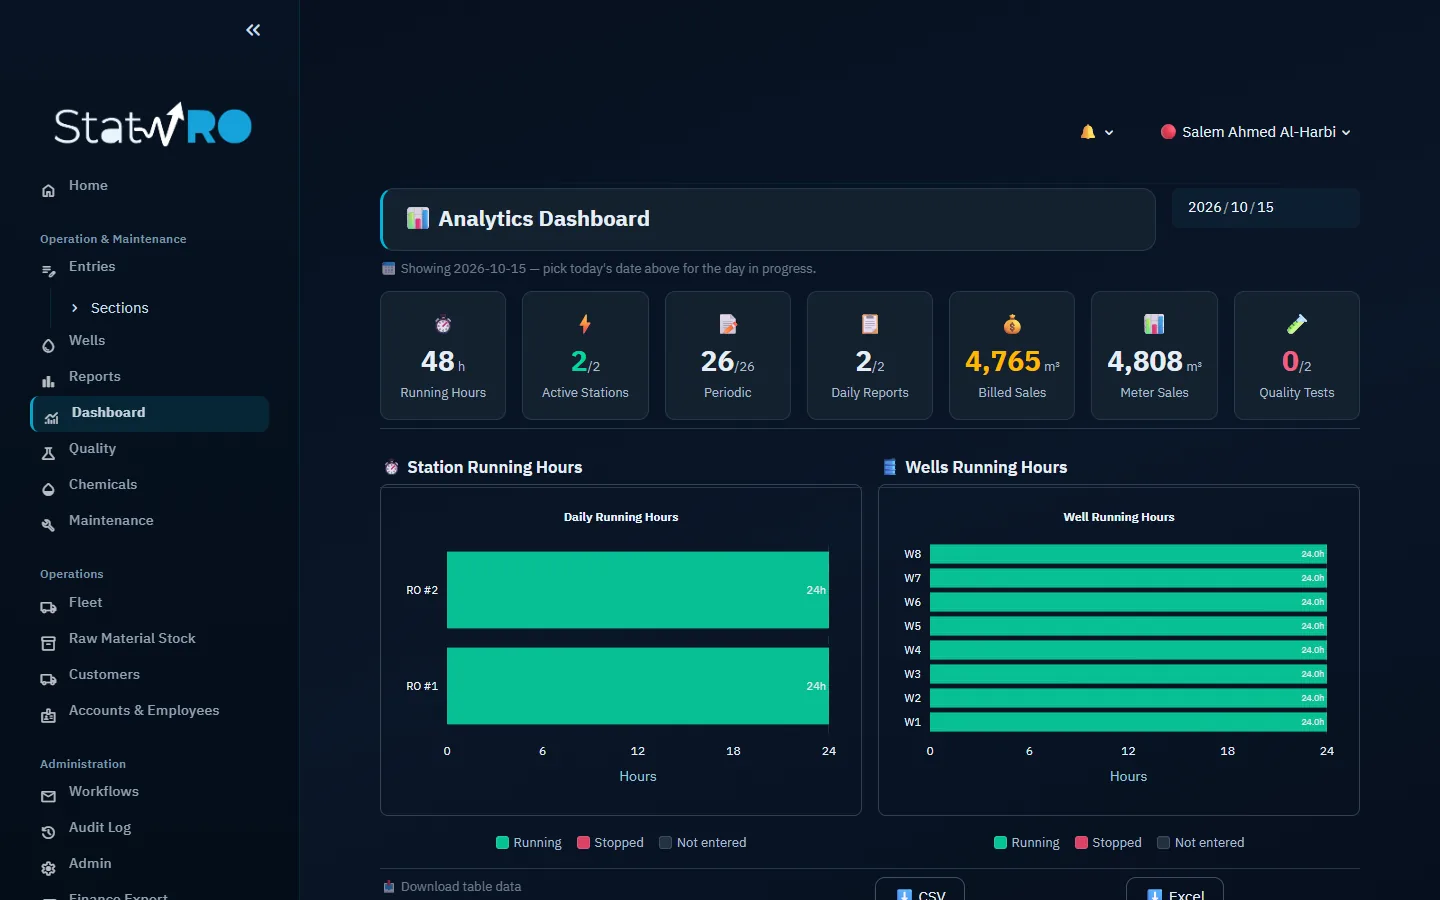
Task: Download table data as Excel
Action: 1175,889
